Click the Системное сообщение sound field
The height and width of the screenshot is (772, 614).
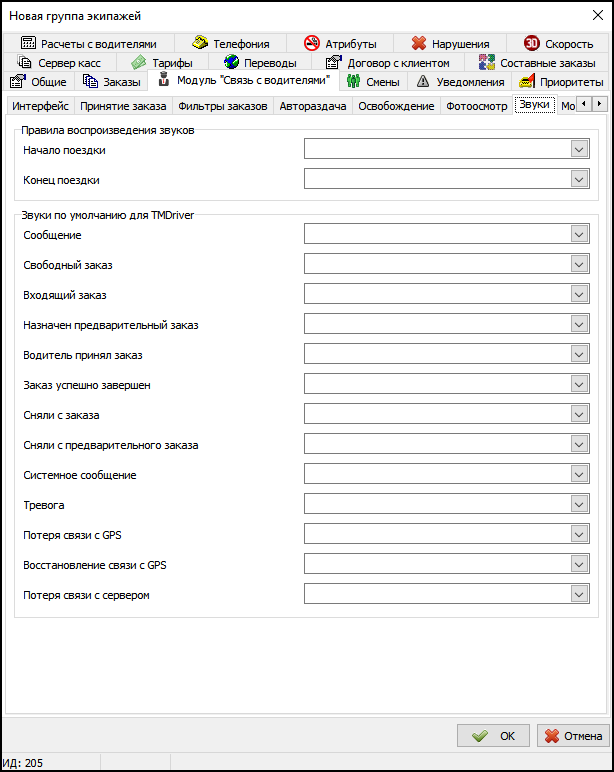(437, 474)
